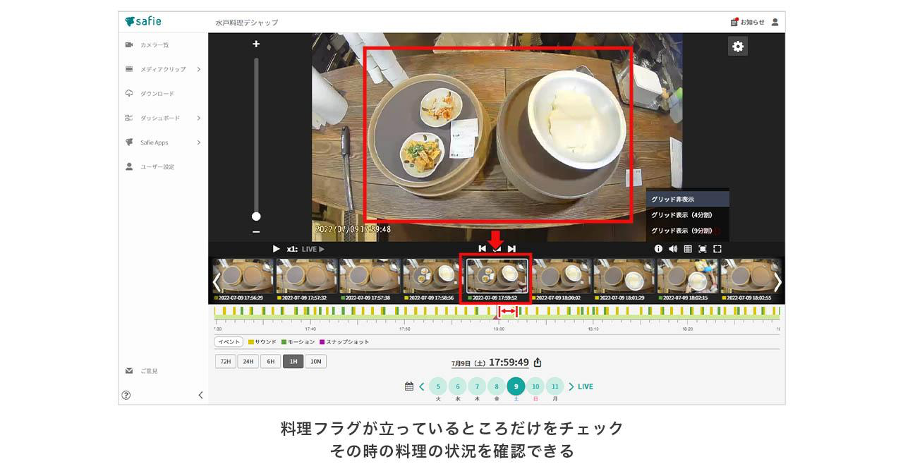Open the カメラ一覧 camera list
The image size is (904, 476).
point(154,45)
